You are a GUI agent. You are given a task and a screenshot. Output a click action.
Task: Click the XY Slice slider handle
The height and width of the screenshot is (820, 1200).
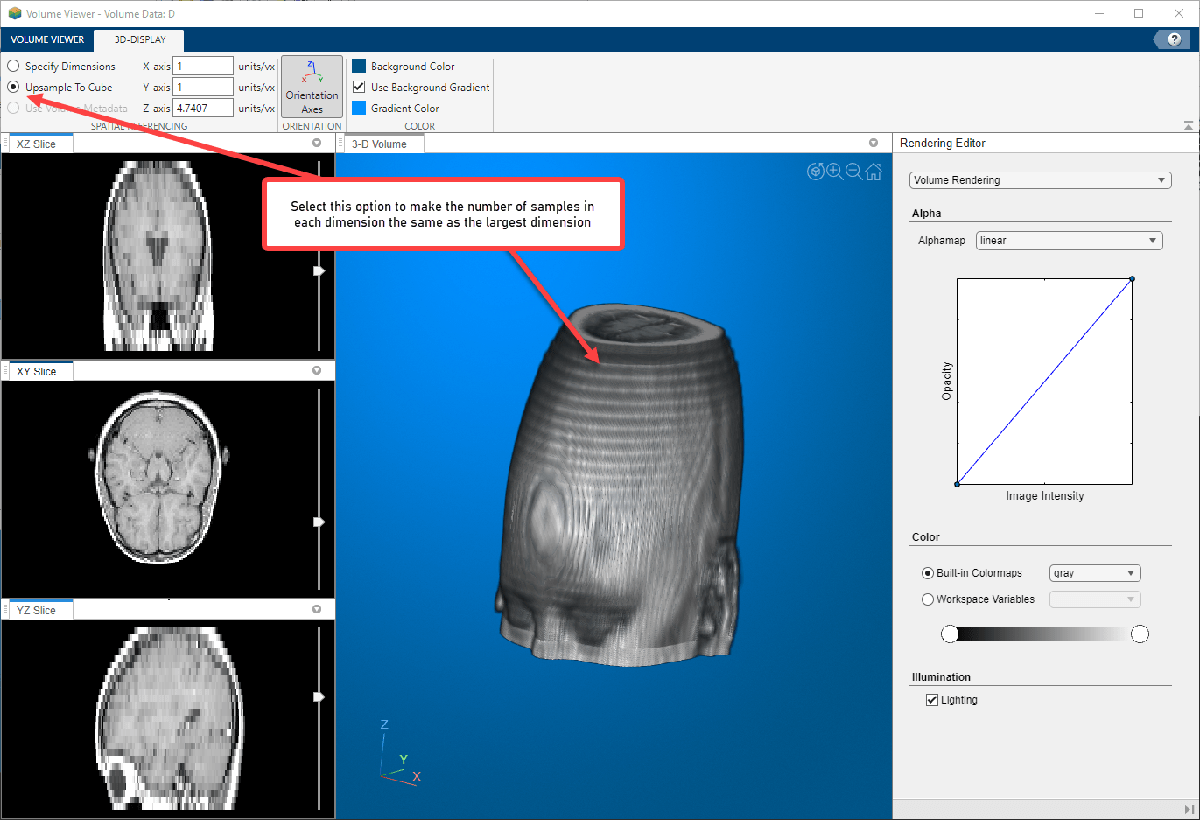click(x=320, y=522)
